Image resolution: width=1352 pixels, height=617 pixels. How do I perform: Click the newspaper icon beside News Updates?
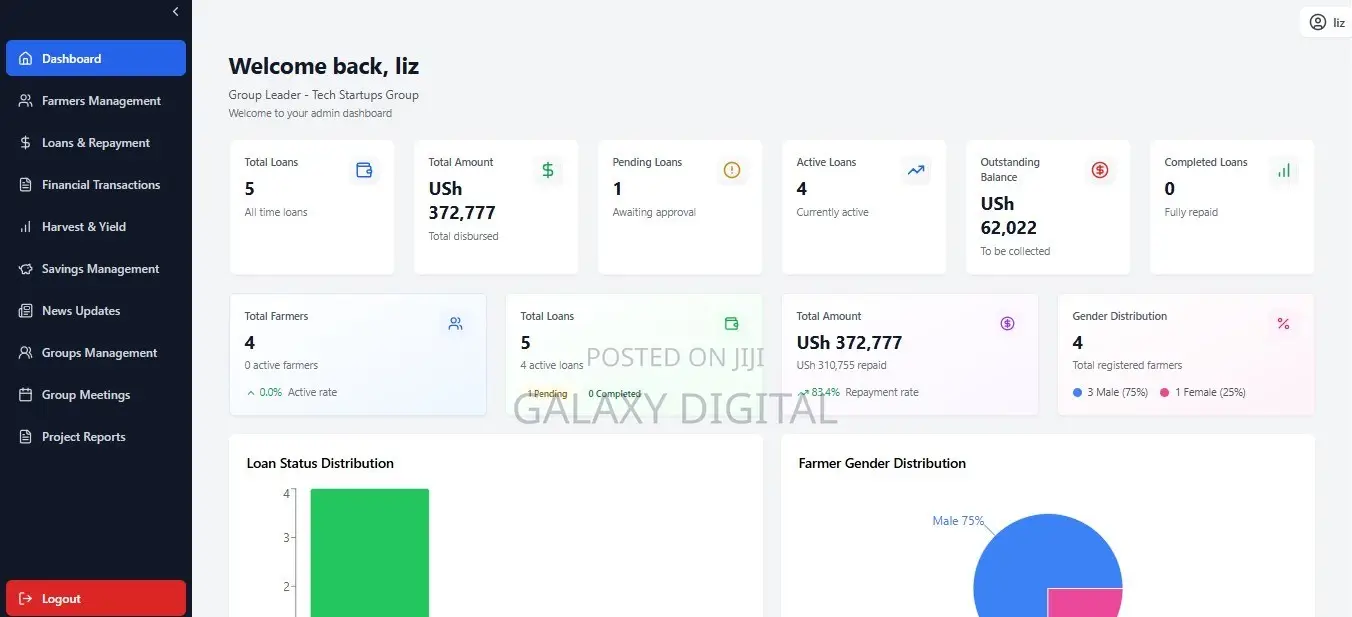pyautogui.click(x=25, y=311)
